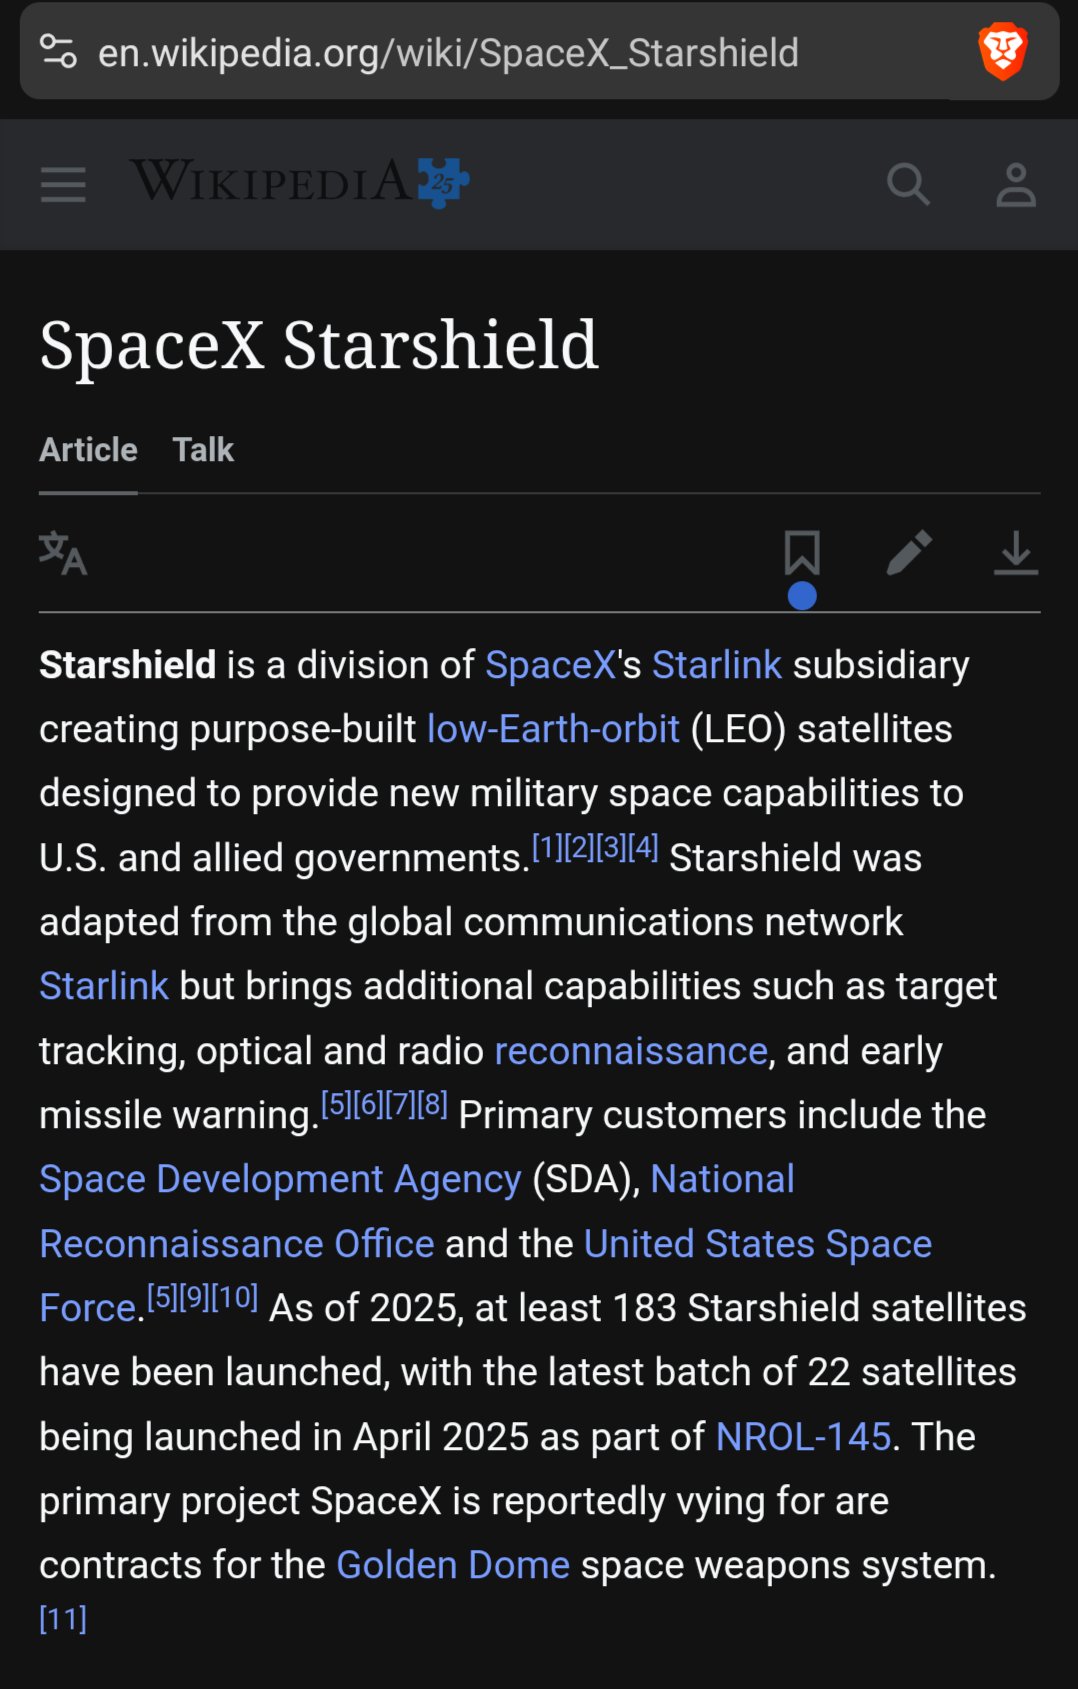Open site settings icon in address bar
The image size is (1078, 1689).
point(58,51)
